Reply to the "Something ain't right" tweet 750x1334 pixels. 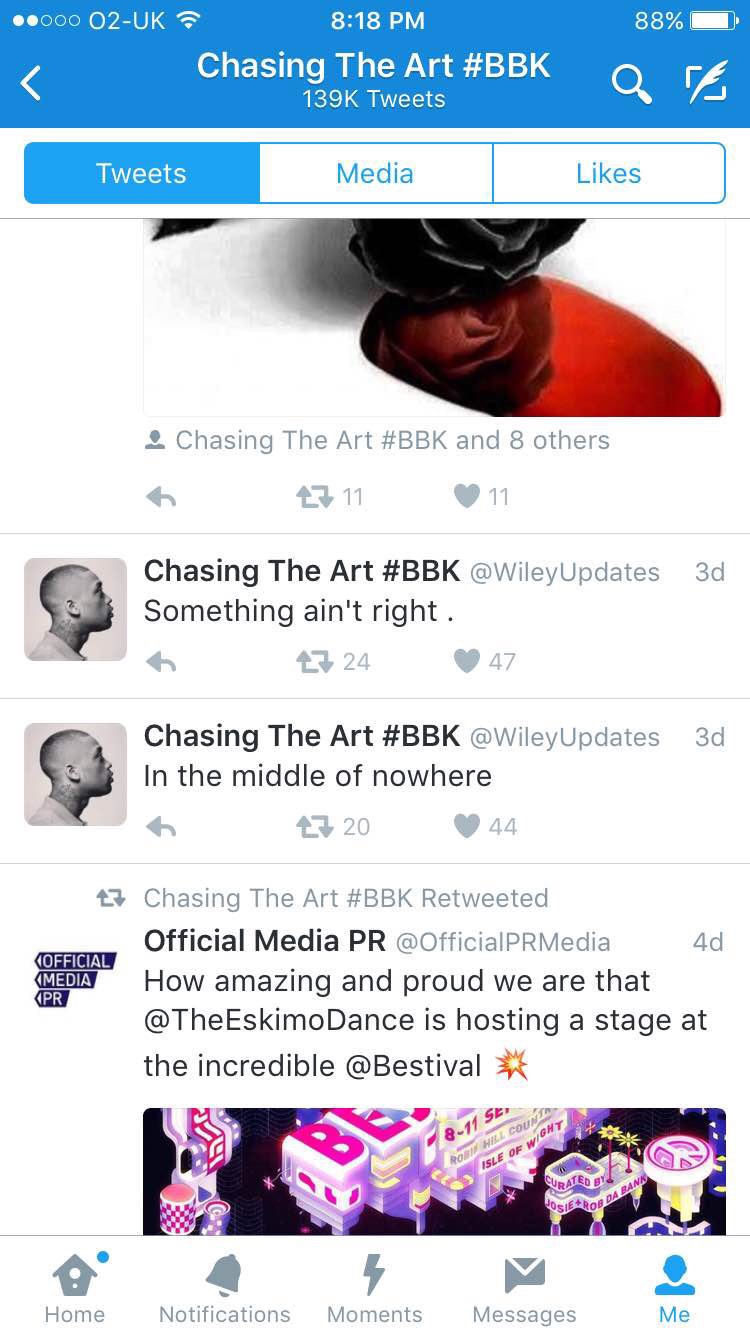[x=161, y=662]
